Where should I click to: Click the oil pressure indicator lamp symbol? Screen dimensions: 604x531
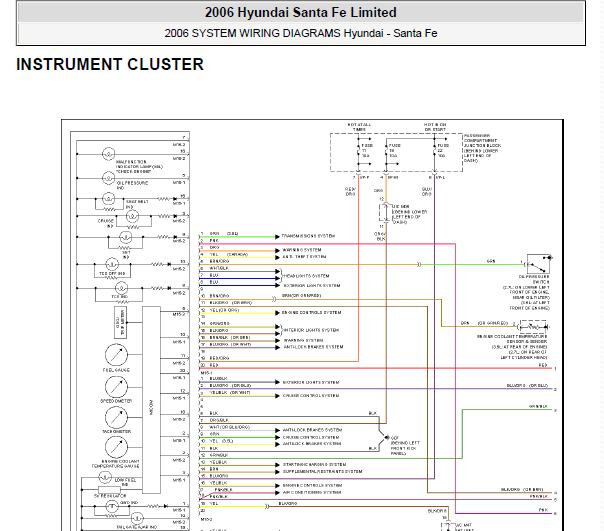tap(108, 178)
